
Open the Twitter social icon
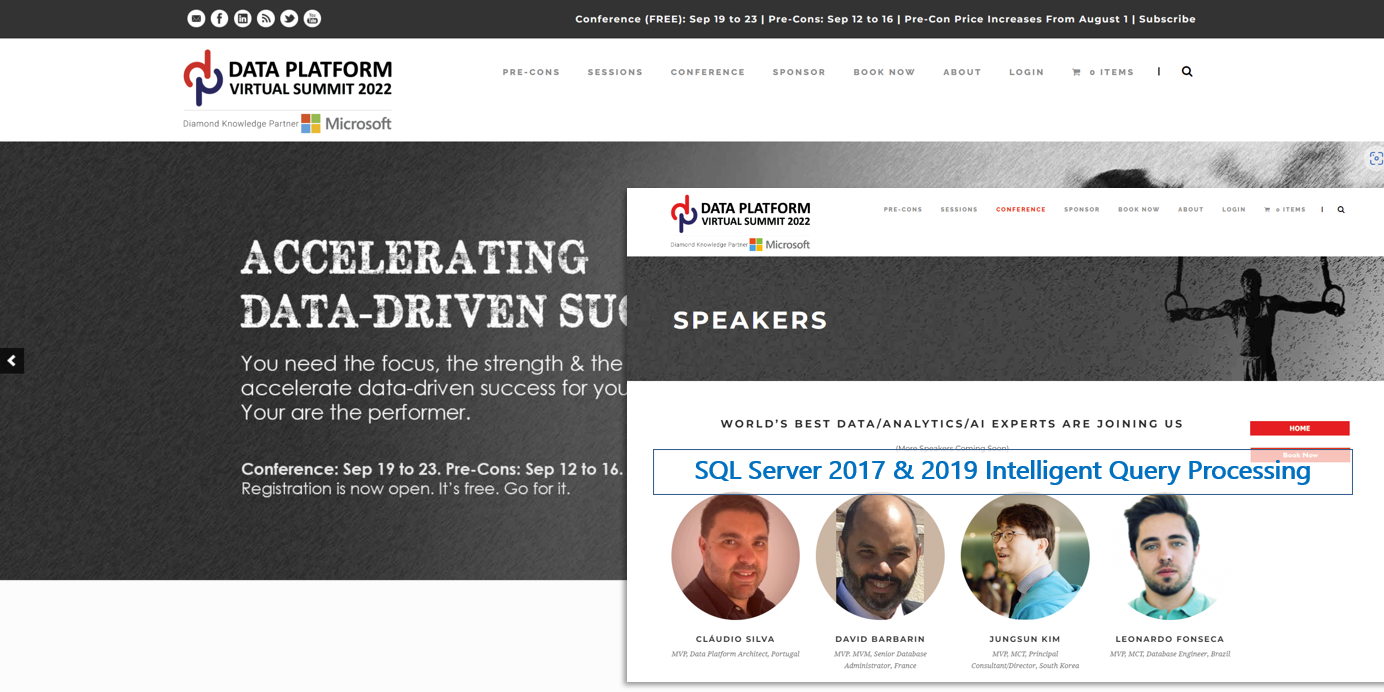289,18
